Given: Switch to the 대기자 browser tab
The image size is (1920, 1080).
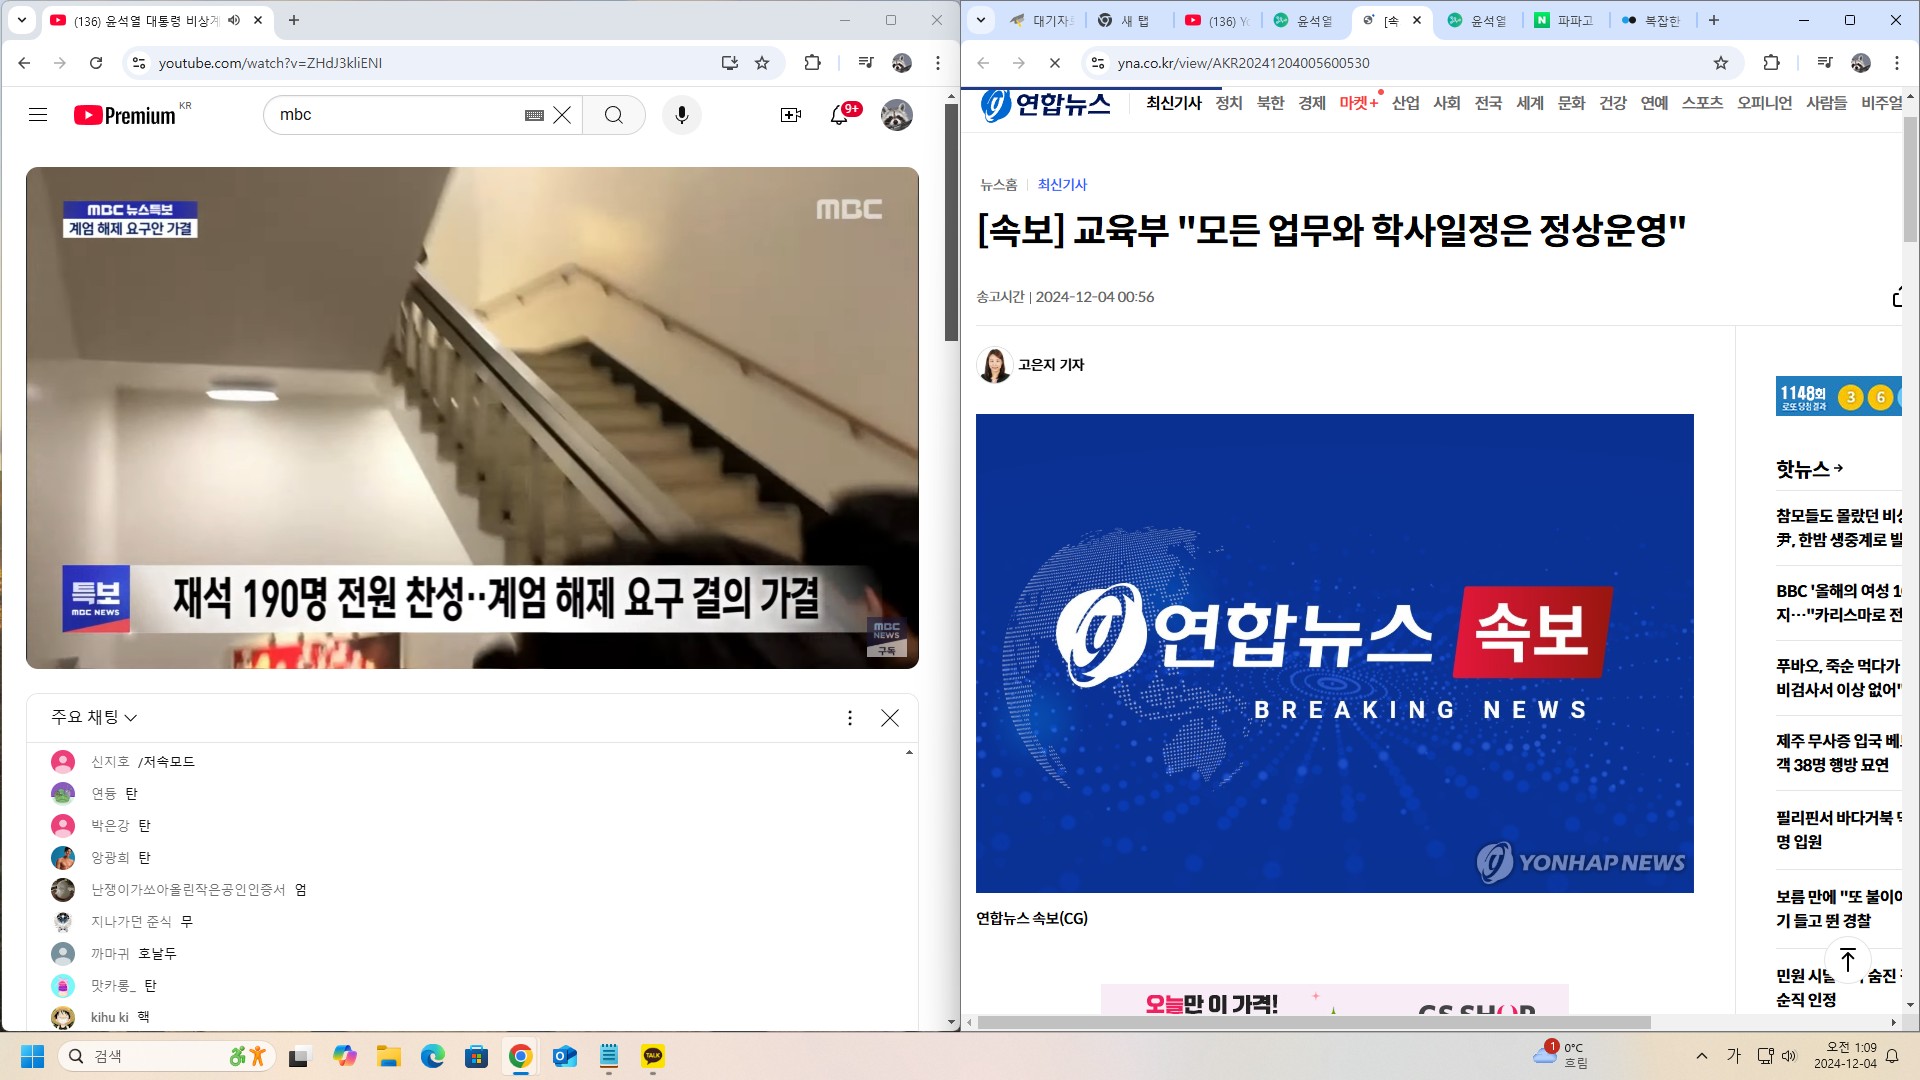Looking at the screenshot, I should 1042,20.
